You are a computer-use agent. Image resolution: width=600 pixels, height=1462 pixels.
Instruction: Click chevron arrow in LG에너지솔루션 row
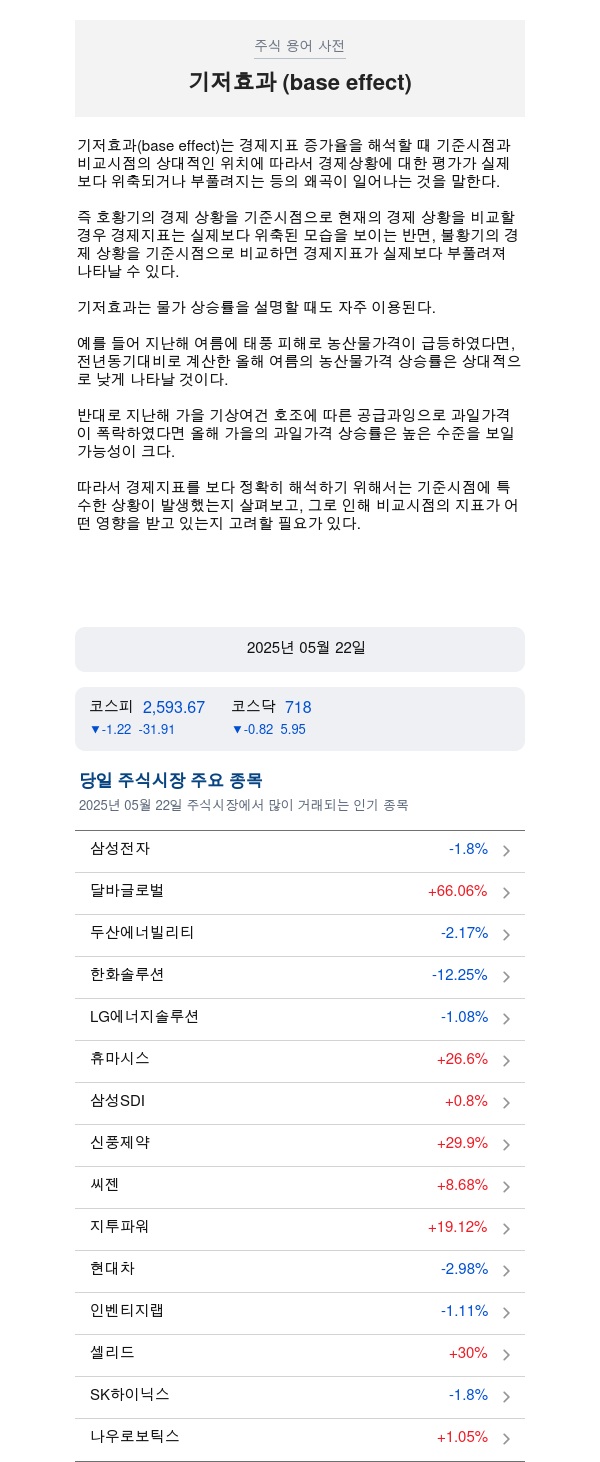click(506, 1019)
